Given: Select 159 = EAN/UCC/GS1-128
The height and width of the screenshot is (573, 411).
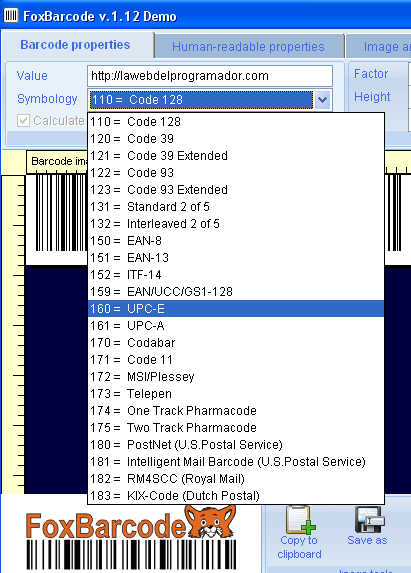Looking at the screenshot, I should tap(236, 292).
